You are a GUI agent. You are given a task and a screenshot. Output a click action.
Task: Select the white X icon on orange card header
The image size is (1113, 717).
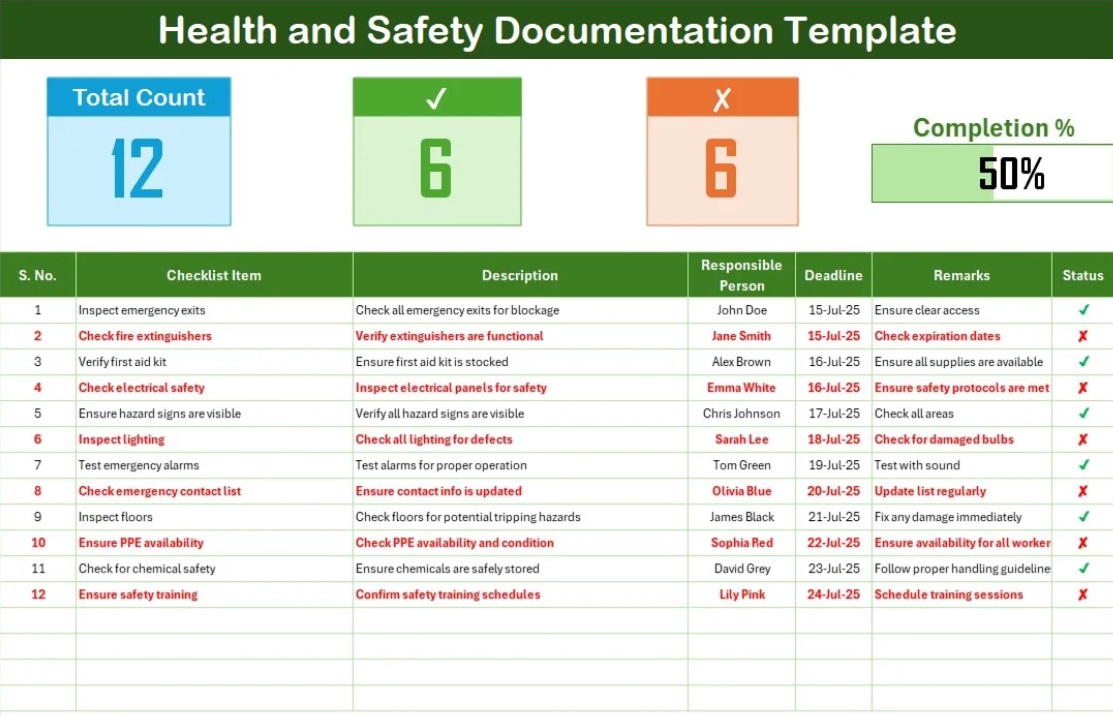722,99
